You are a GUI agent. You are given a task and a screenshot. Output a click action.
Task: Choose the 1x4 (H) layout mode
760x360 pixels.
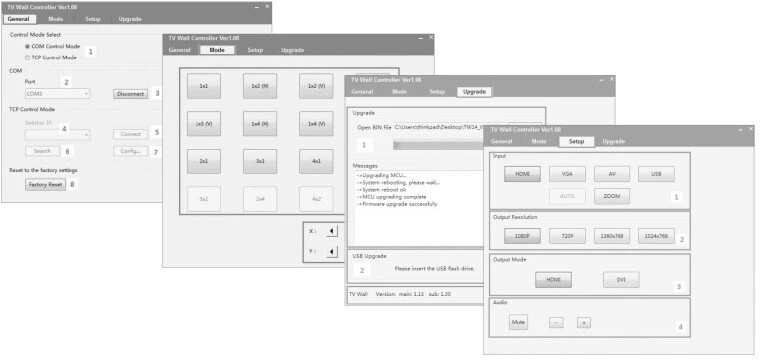point(260,124)
